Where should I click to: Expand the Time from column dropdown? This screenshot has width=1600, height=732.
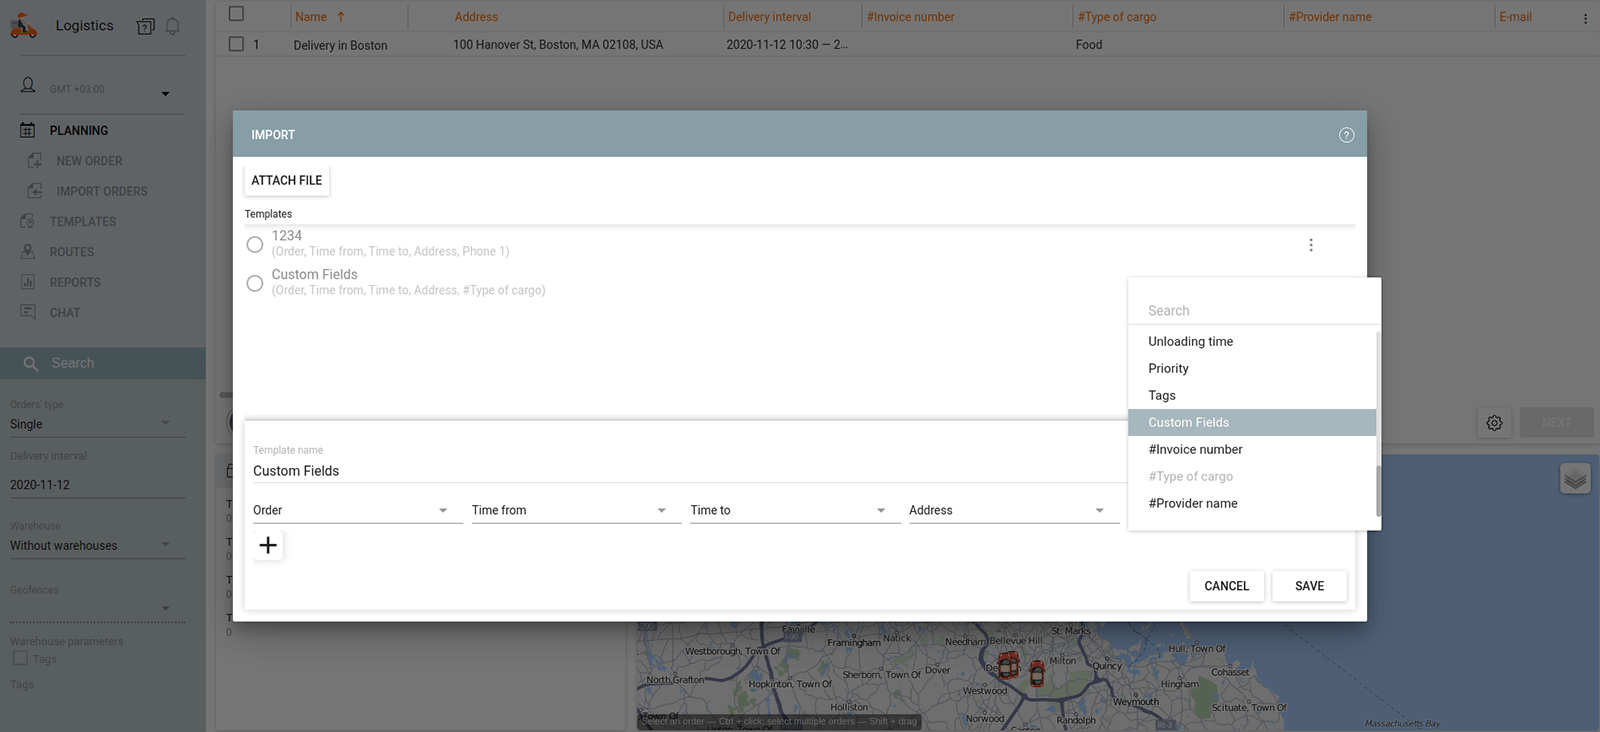(x=661, y=511)
